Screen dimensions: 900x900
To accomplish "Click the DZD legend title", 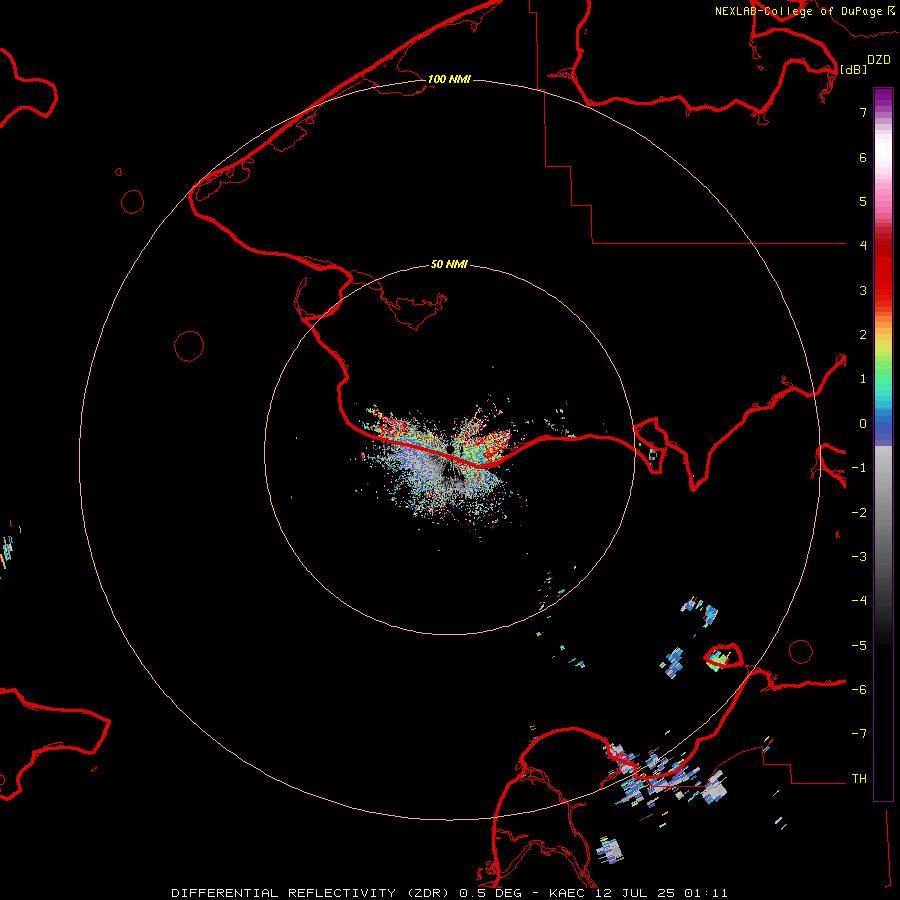I will pyautogui.click(x=879, y=60).
